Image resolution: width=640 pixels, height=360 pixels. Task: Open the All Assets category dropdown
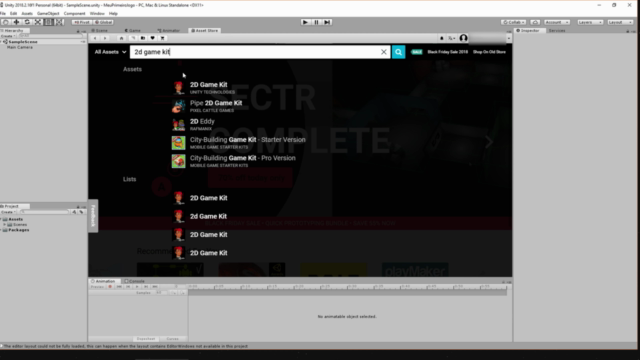pos(110,52)
